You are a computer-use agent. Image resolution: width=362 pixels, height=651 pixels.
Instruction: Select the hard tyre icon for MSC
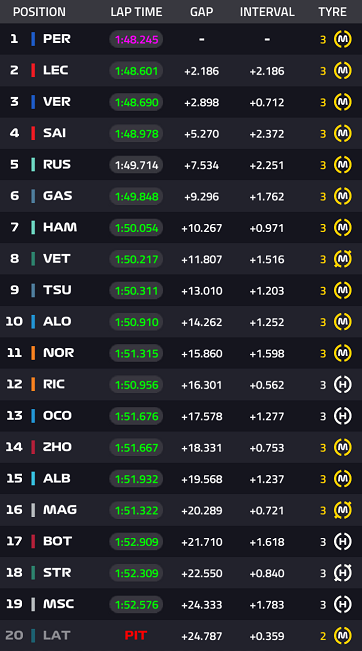pos(342,604)
